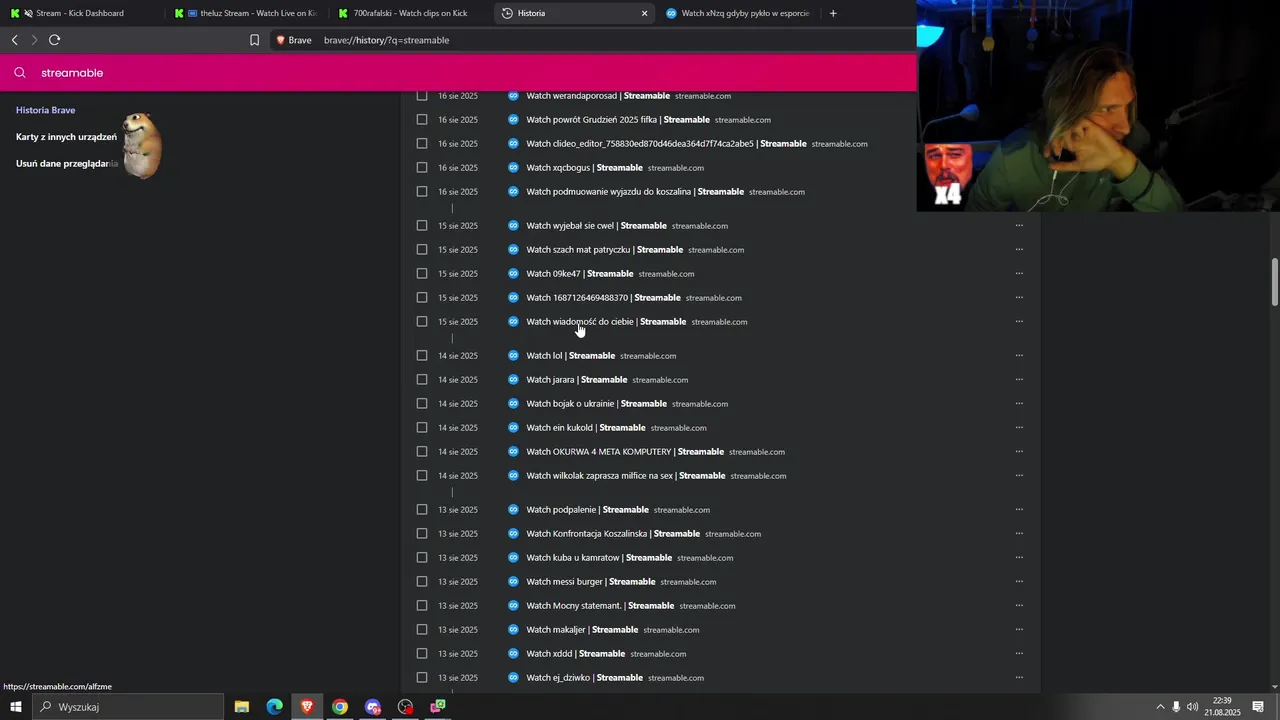
Task: Open the Brave browser taskbar icon
Action: 307,707
